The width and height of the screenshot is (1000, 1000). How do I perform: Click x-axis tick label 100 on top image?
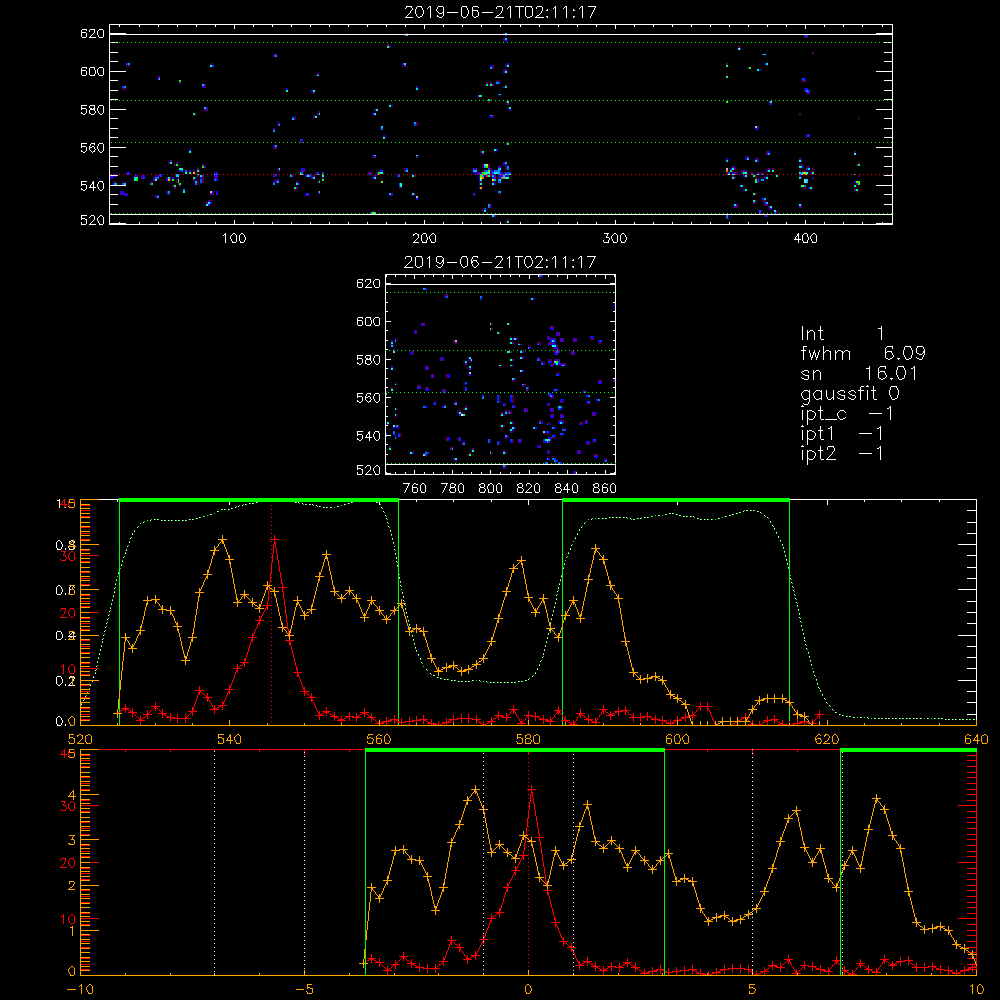[x=234, y=239]
